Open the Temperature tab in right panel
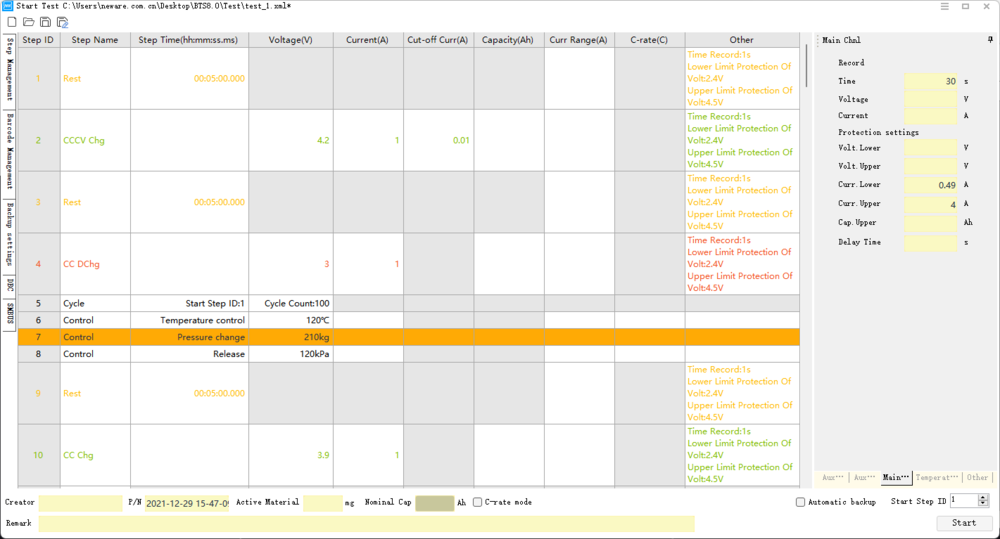The height and width of the screenshot is (539, 1000). click(x=937, y=478)
